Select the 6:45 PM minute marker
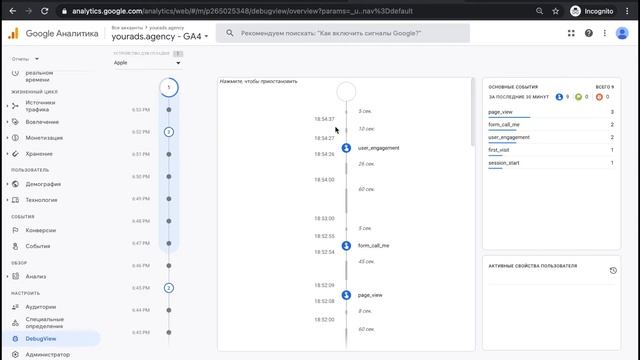Viewport: 640px width, 360px height. click(x=169, y=288)
